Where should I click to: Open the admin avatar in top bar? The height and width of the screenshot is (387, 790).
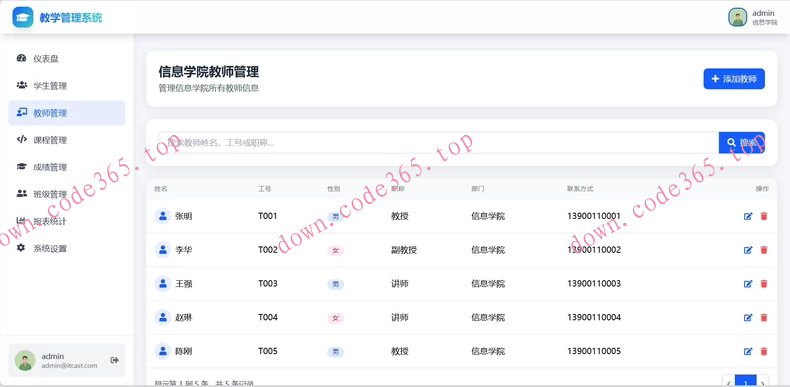(x=737, y=17)
